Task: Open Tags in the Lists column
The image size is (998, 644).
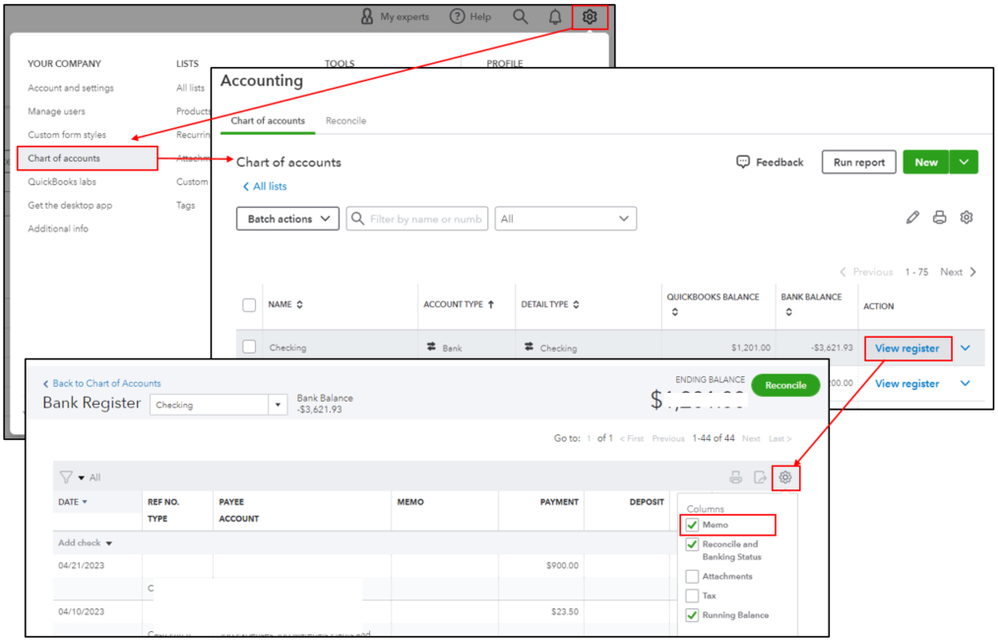Action: (x=186, y=206)
